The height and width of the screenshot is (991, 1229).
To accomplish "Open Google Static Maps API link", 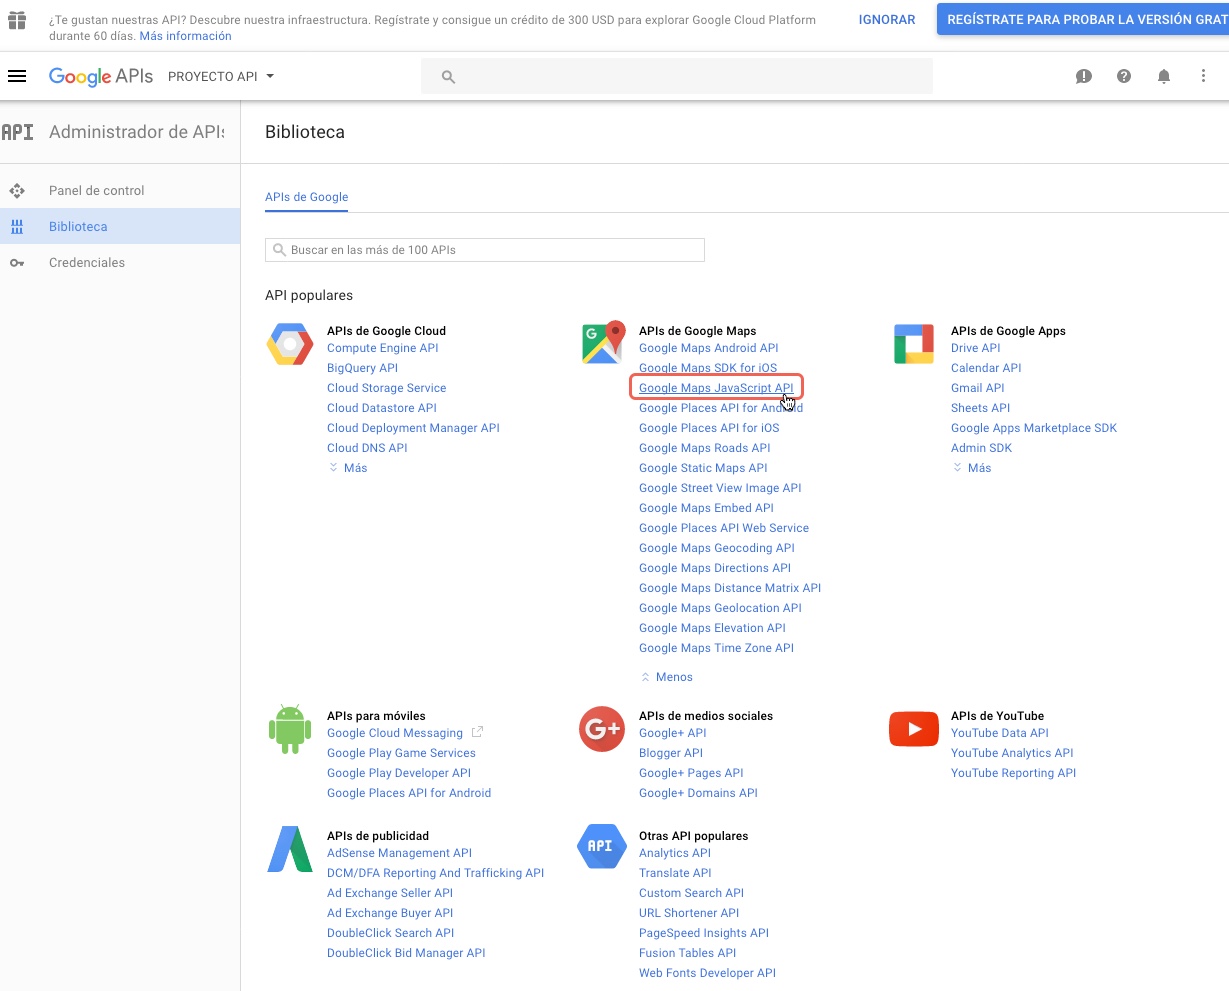I will click(x=703, y=468).
